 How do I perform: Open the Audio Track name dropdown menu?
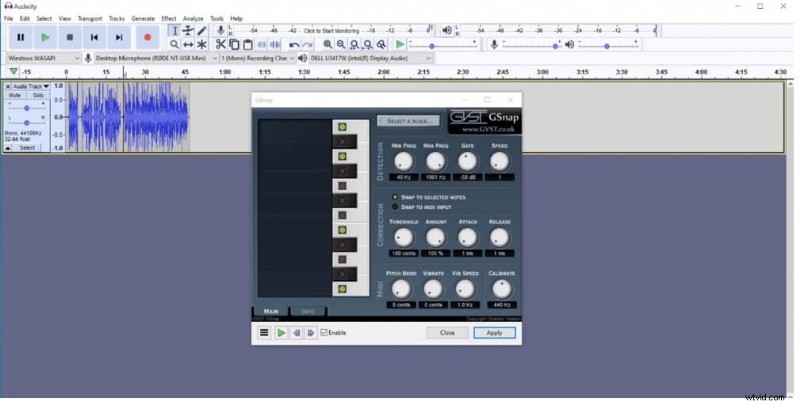pyautogui.click(x=31, y=86)
